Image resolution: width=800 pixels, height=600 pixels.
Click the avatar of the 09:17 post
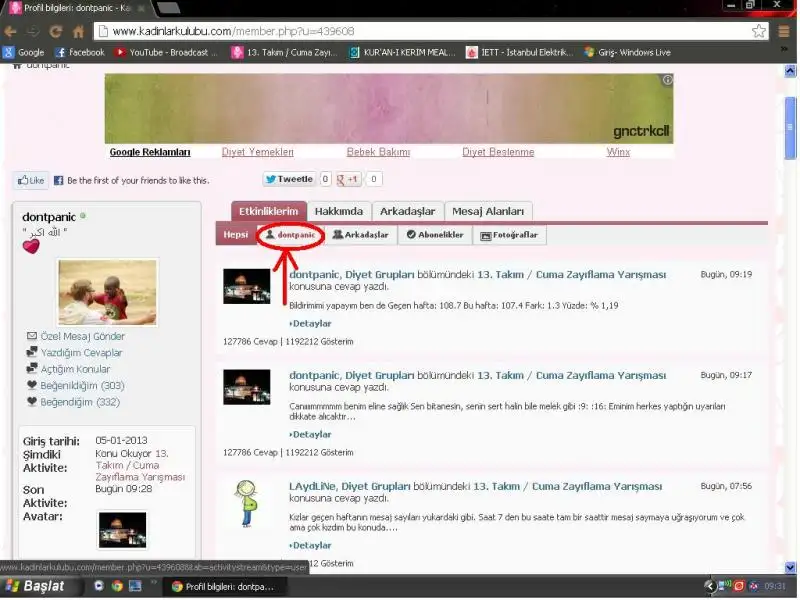[x=247, y=387]
